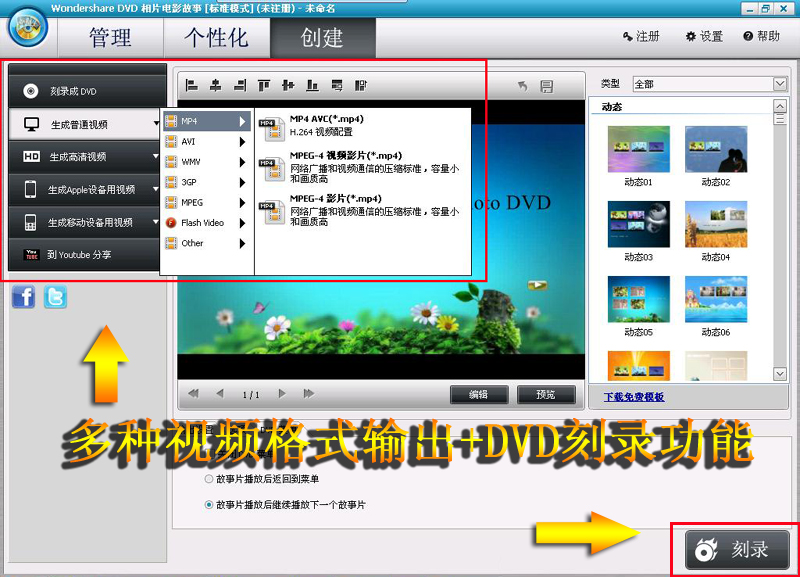This screenshot has width=800, height=577.
Task: Select the 动态01 template thumbnail
Action: pos(639,149)
